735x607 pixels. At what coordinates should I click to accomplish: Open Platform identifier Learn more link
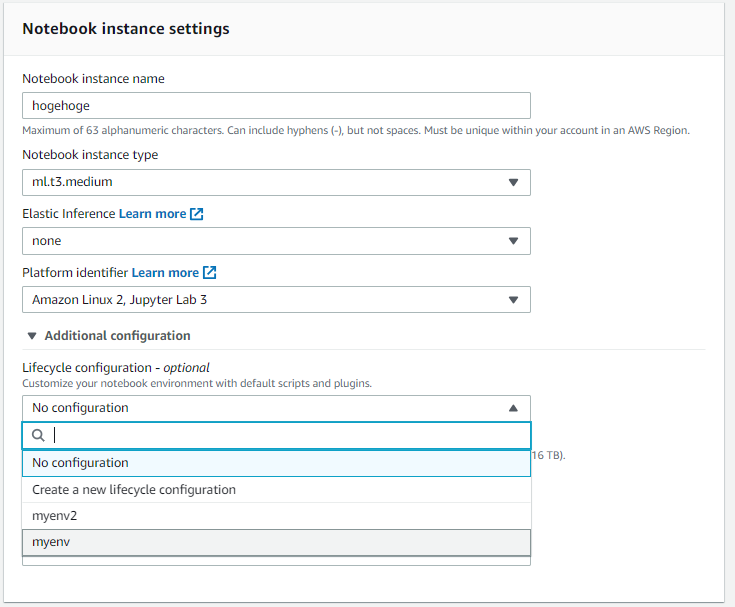click(x=165, y=272)
